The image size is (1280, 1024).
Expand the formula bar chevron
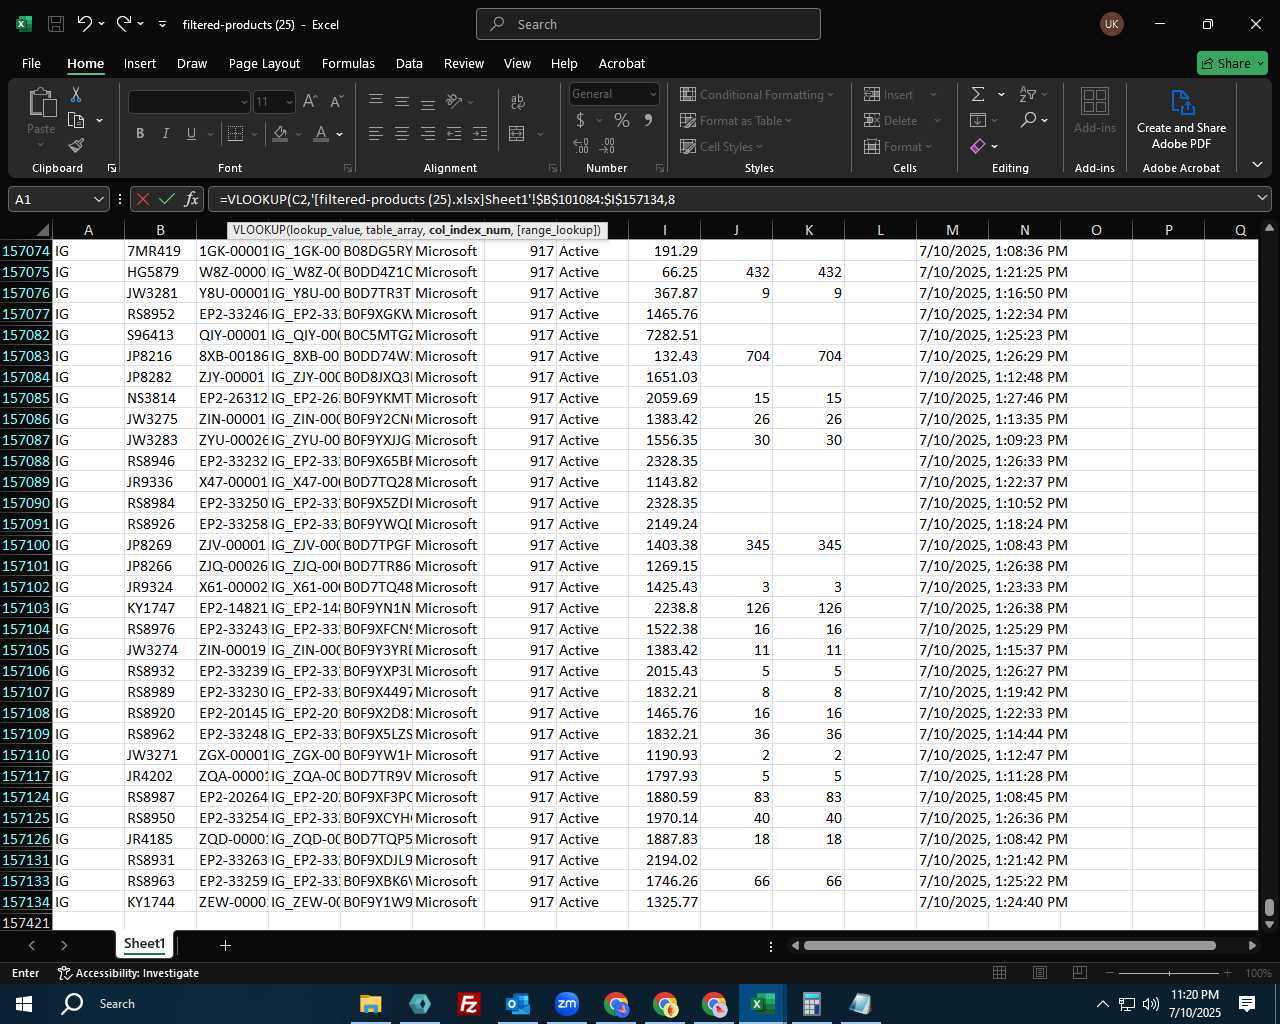click(1262, 199)
